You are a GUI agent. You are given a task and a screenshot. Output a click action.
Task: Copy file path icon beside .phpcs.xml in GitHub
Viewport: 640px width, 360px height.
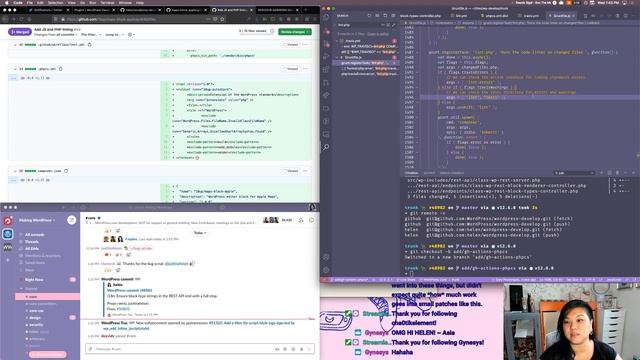[x=60, y=69]
